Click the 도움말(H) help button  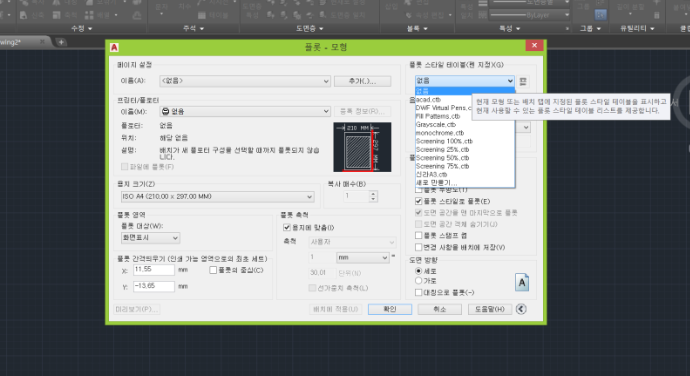click(x=490, y=309)
